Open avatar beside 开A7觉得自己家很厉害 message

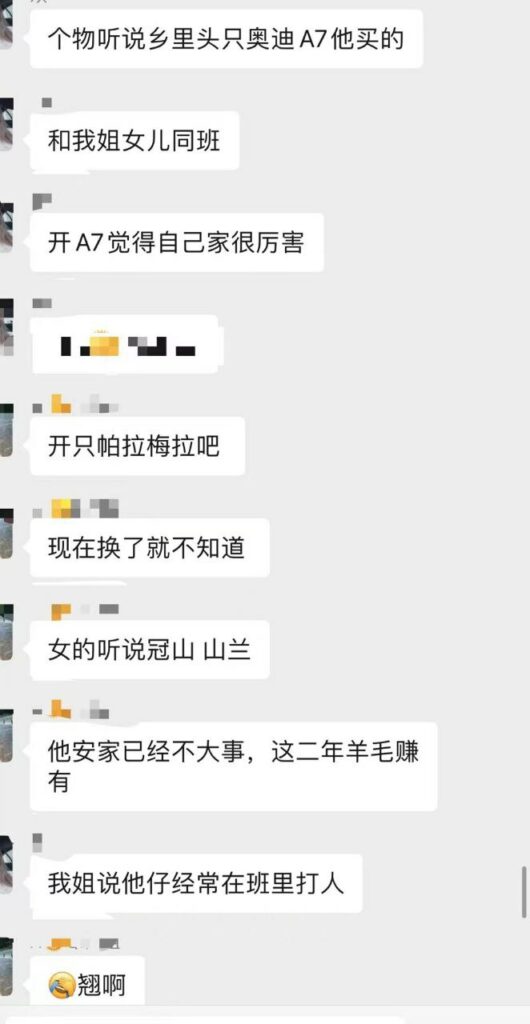tap(5, 227)
